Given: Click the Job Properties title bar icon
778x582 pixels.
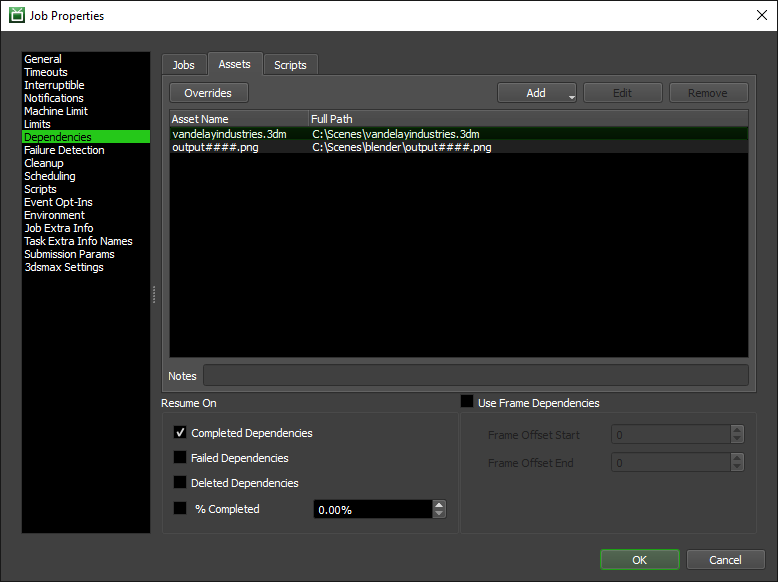Looking at the screenshot, I should pos(17,15).
